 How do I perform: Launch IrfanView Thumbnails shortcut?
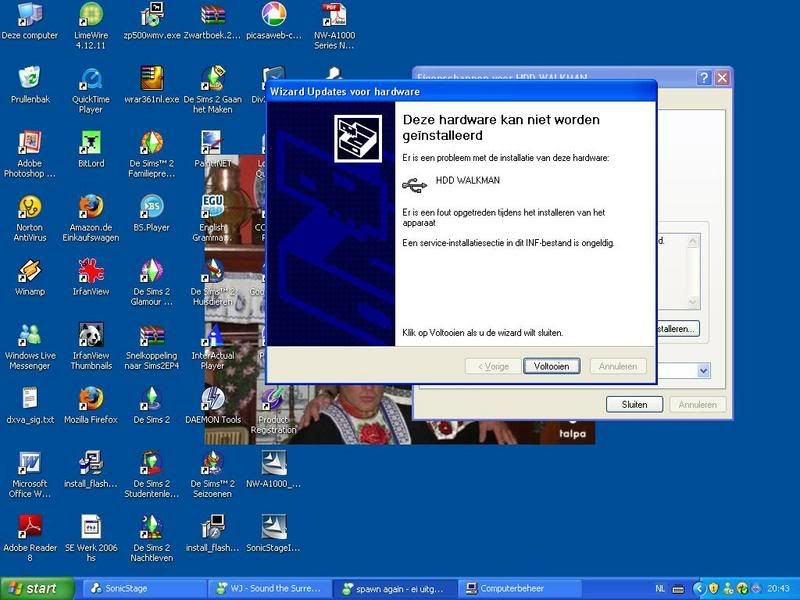[x=91, y=346]
